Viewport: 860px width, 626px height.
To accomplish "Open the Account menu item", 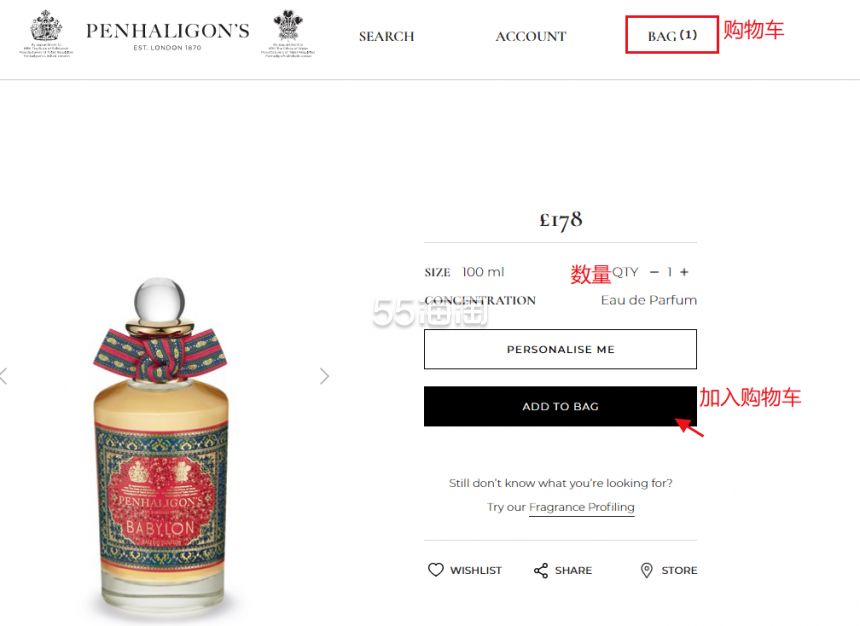I will click(530, 37).
